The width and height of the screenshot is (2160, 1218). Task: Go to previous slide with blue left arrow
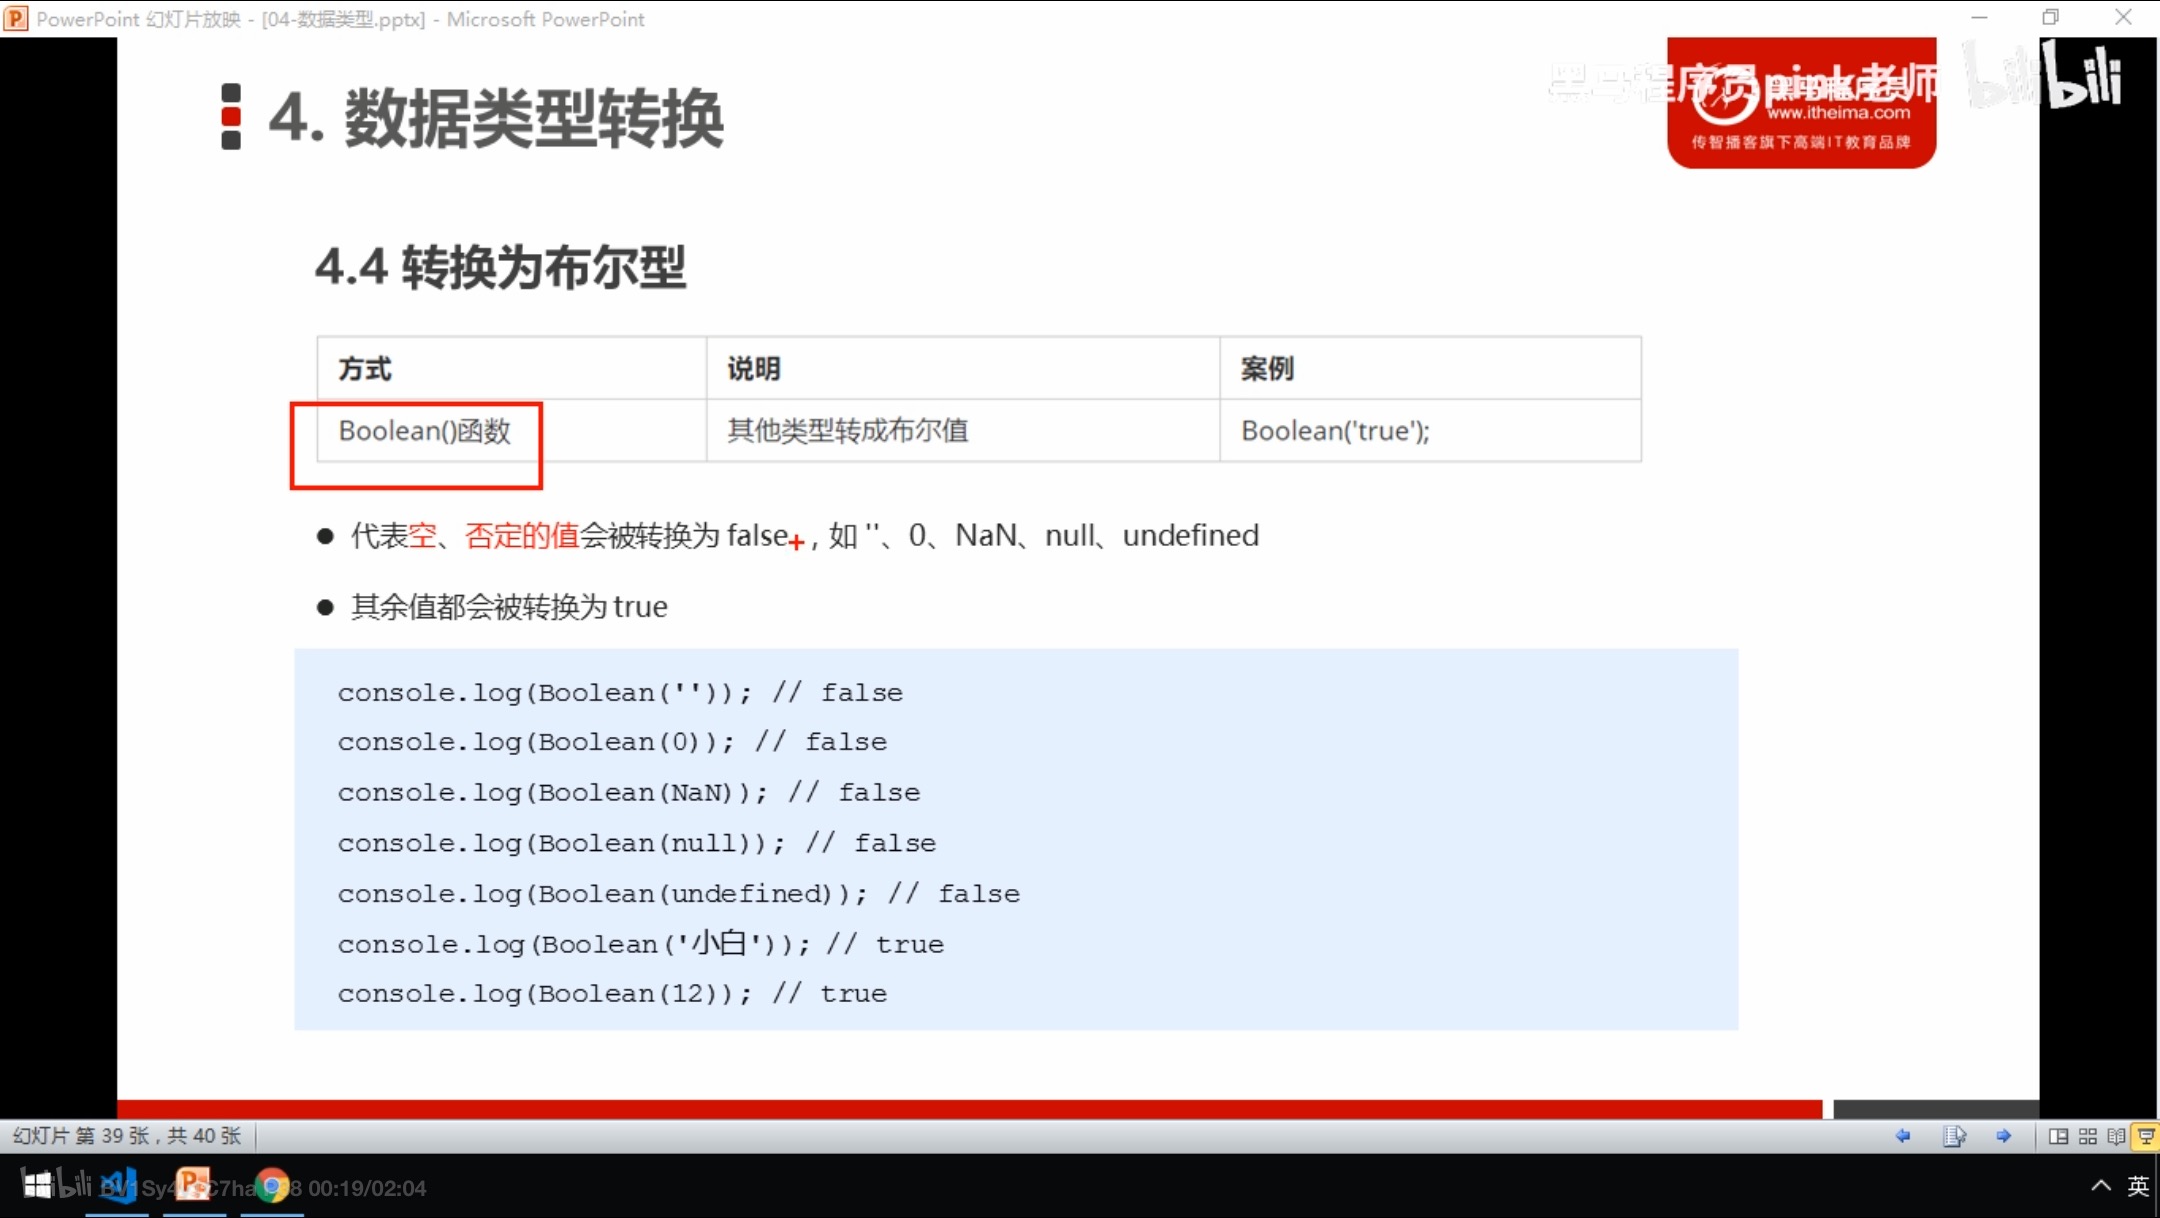(x=1903, y=1136)
